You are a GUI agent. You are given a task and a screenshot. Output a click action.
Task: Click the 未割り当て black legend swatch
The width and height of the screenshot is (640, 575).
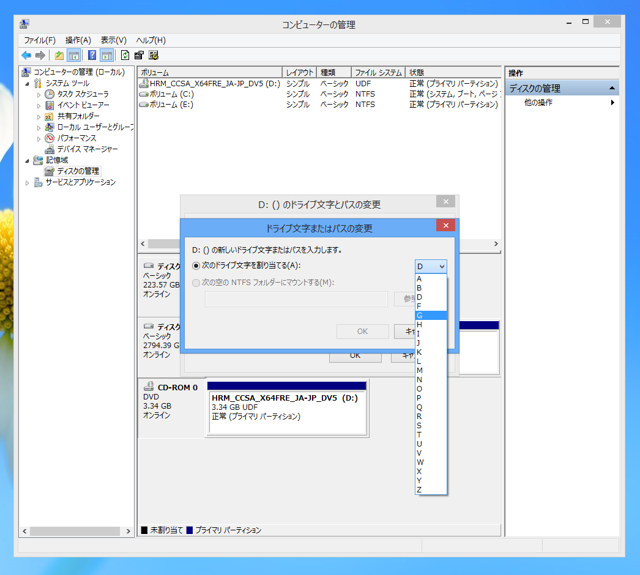tap(144, 530)
